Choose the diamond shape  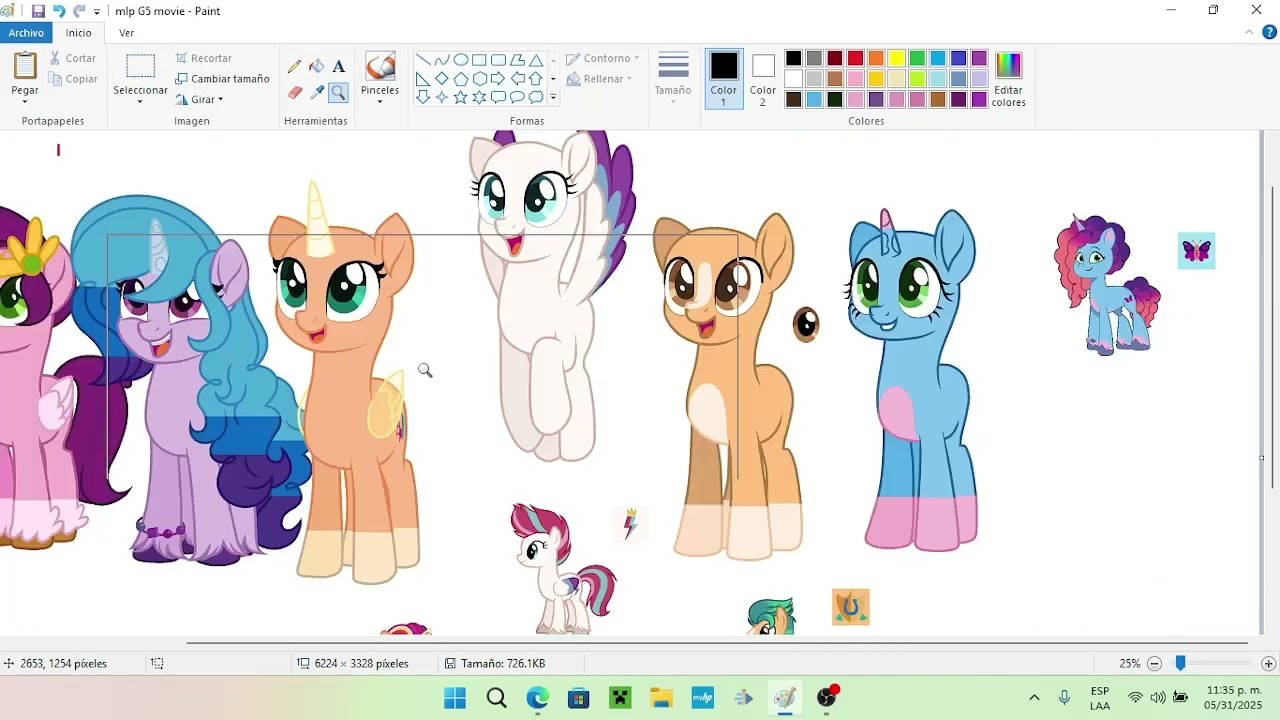442,79
